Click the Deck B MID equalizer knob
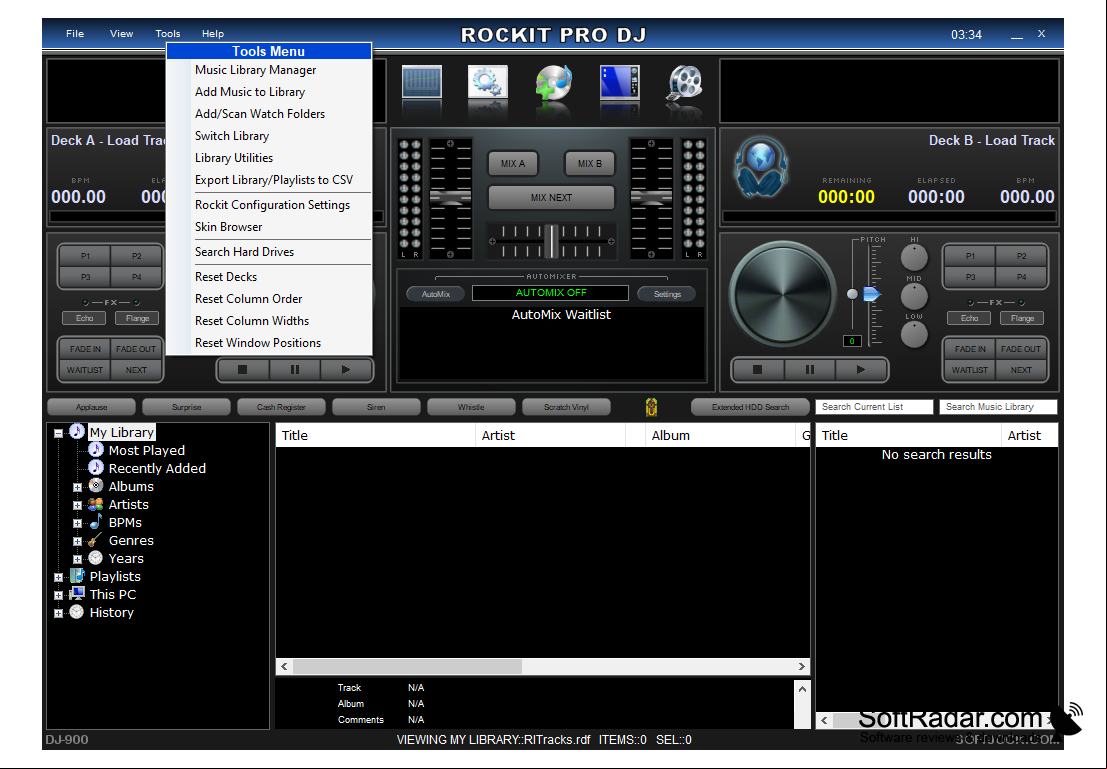1107x769 pixels. pyautogui.click(x=914, y=296)
